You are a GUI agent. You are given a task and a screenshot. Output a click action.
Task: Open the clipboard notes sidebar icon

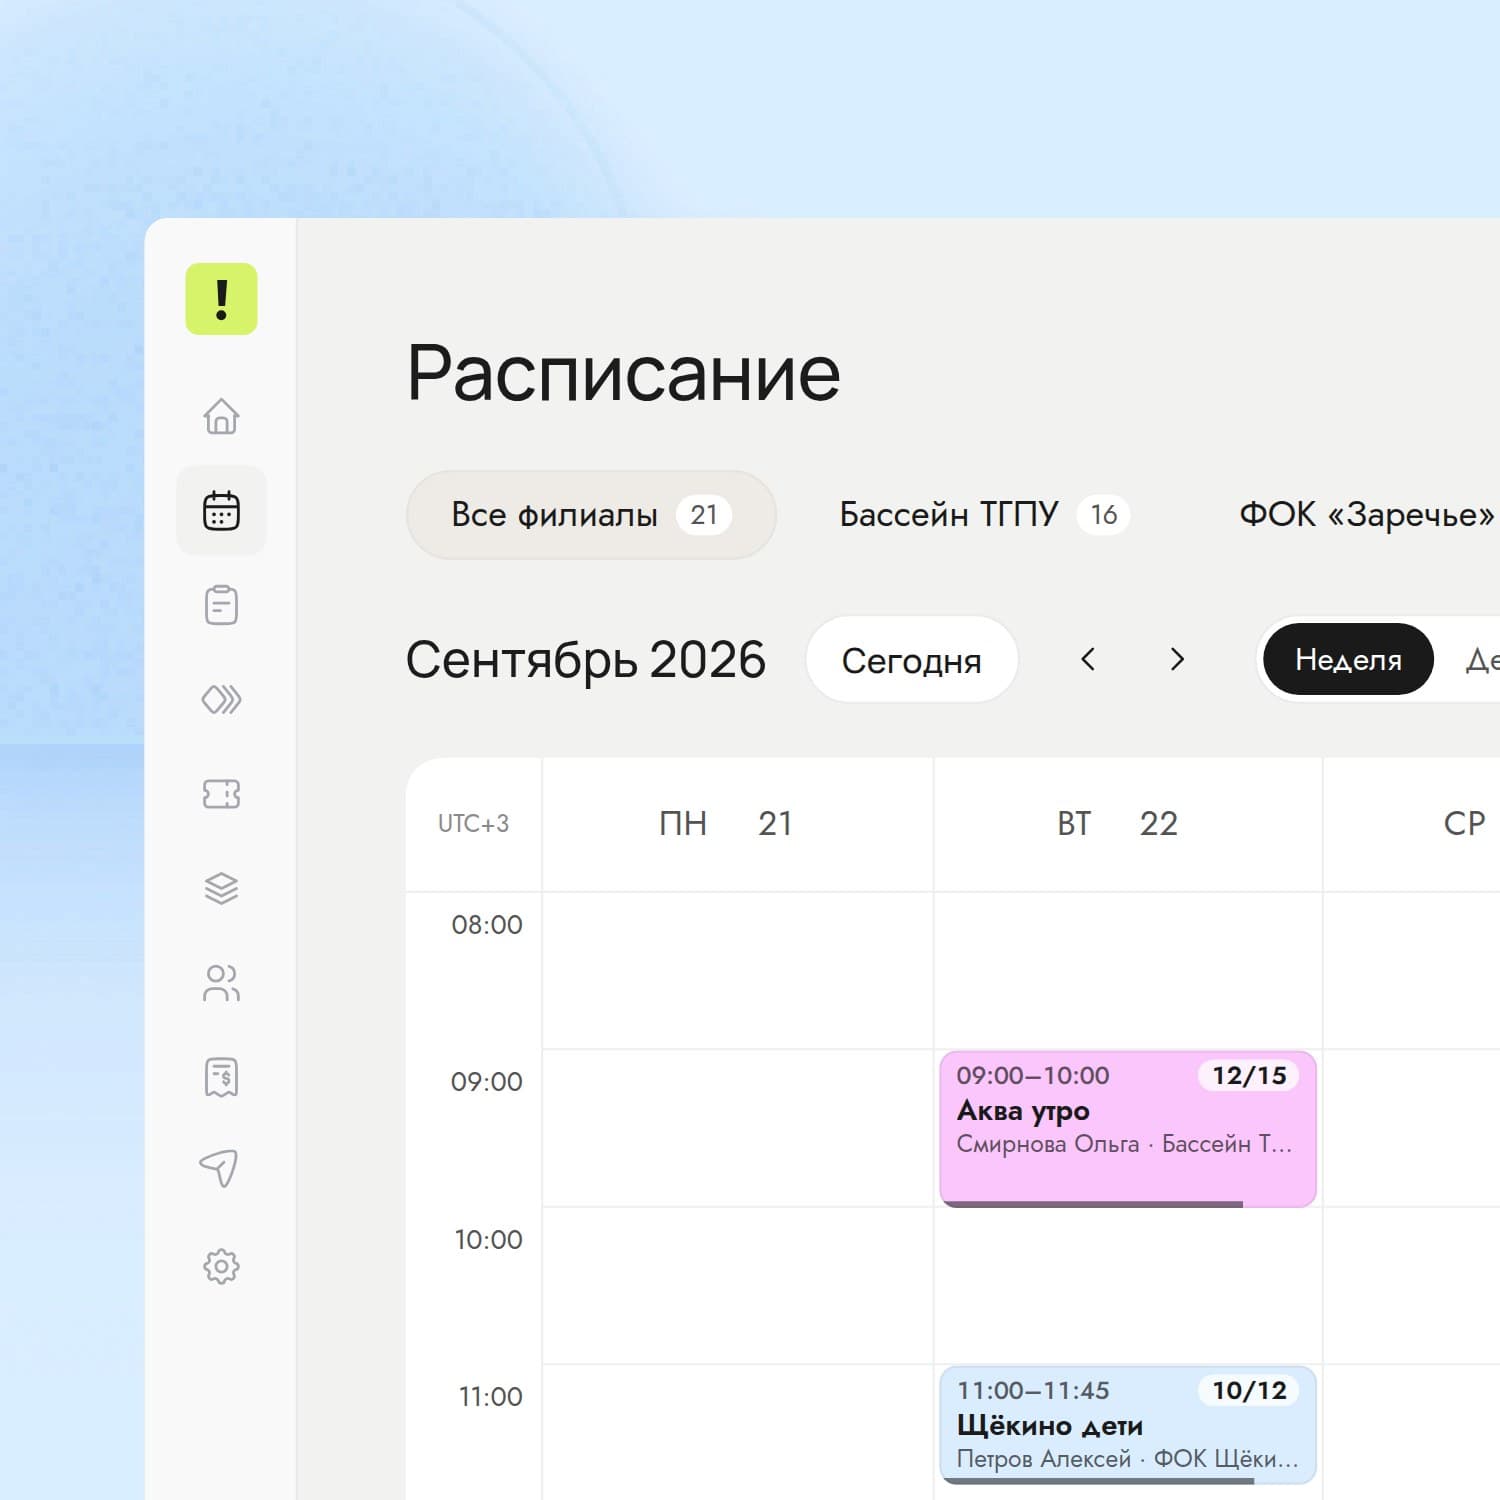click(x=221, y=605)
